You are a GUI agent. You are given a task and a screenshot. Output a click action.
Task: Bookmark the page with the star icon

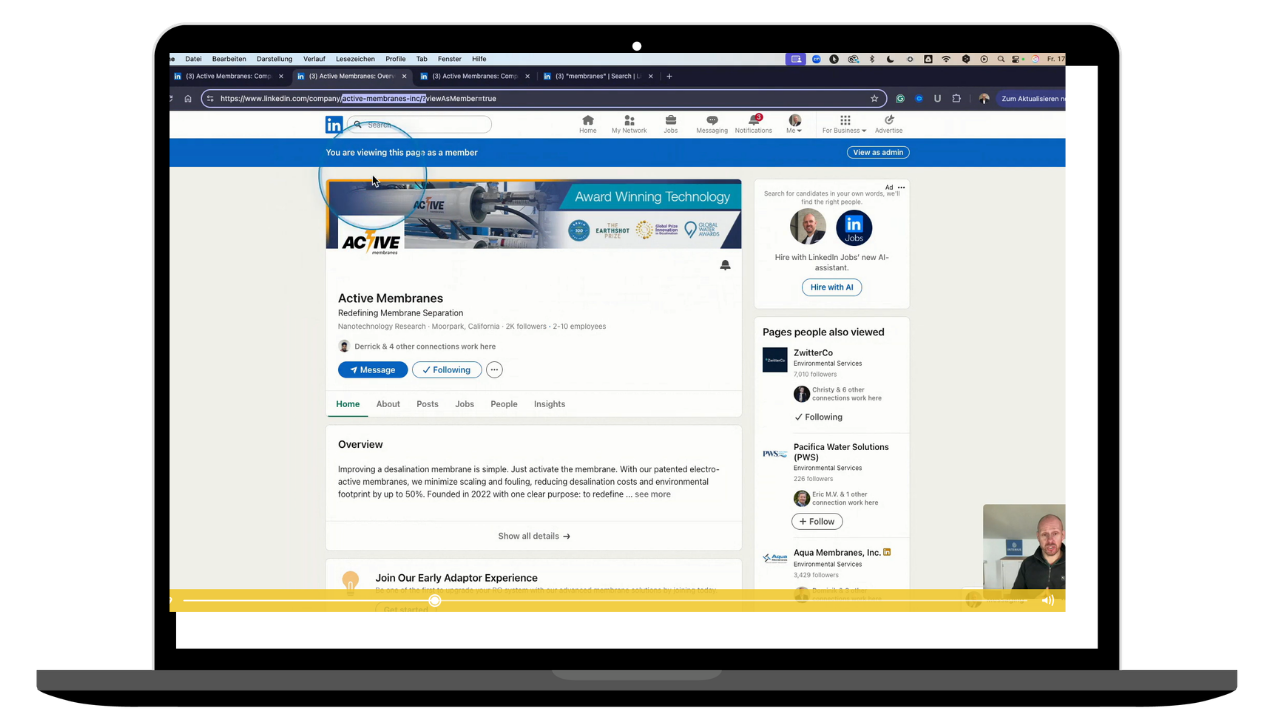(x=874, y=99)
